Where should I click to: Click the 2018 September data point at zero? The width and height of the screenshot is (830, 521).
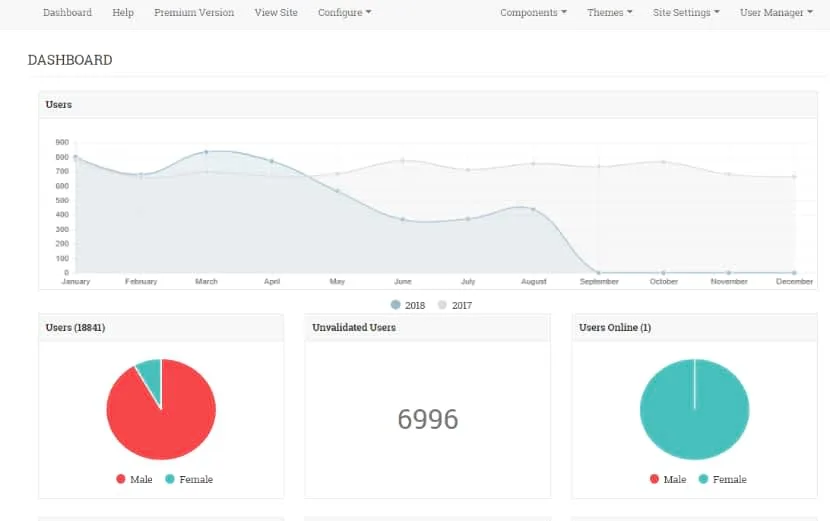pyautogui.click(x=599, y=273)
